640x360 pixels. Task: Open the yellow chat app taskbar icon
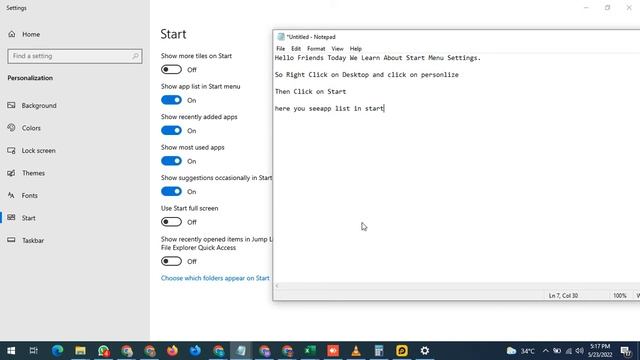[402, 351]
